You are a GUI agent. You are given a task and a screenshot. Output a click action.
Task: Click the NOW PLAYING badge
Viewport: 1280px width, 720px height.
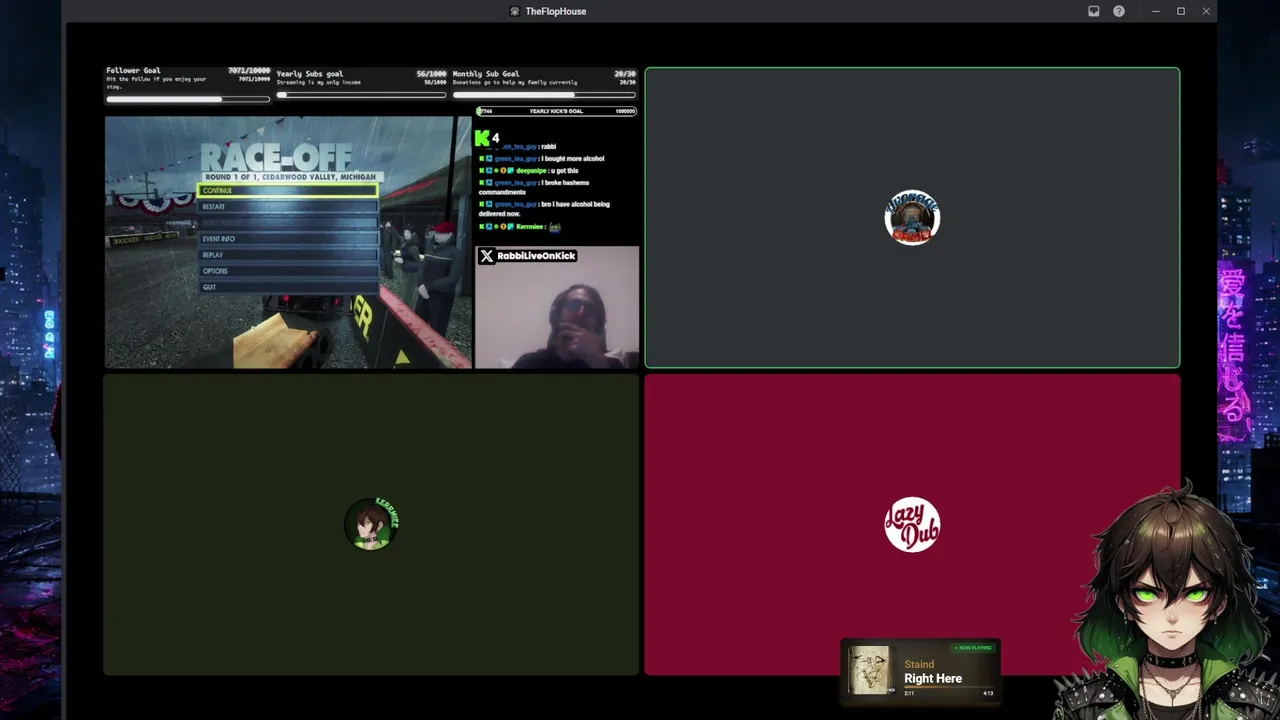tap(973, 648)
